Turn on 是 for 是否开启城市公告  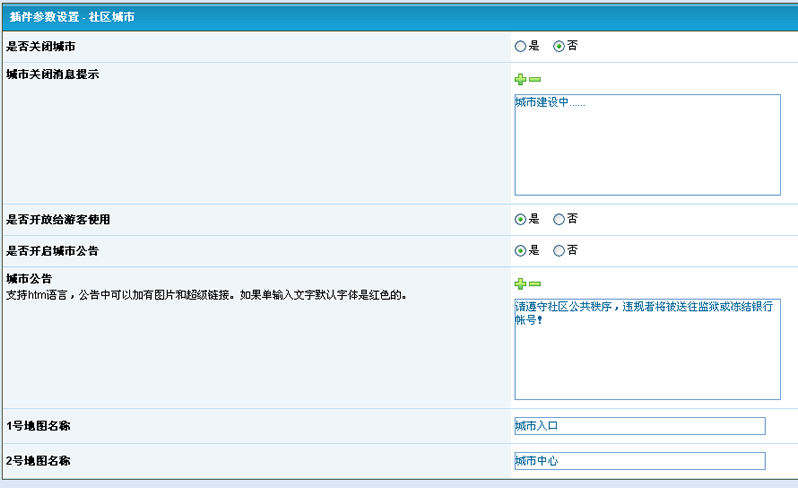[520, 250]
